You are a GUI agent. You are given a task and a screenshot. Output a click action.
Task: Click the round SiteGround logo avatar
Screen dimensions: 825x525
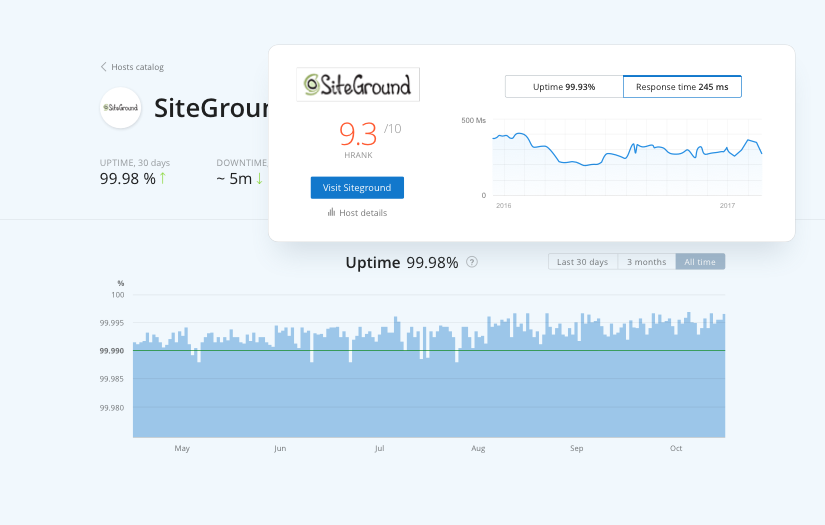pyautogui.click(x=120, y=108)
